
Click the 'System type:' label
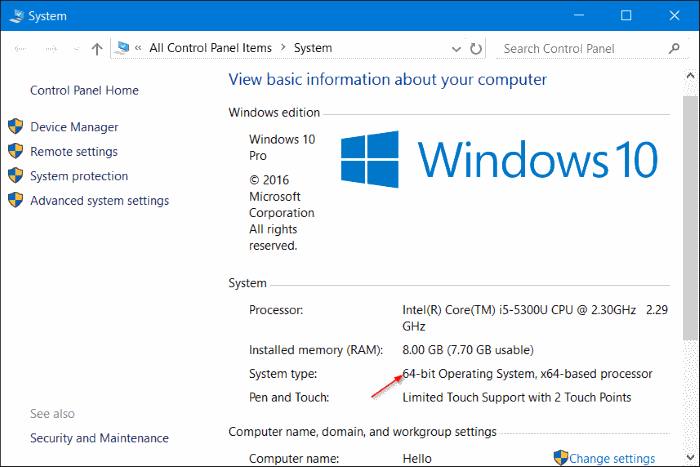283,374
